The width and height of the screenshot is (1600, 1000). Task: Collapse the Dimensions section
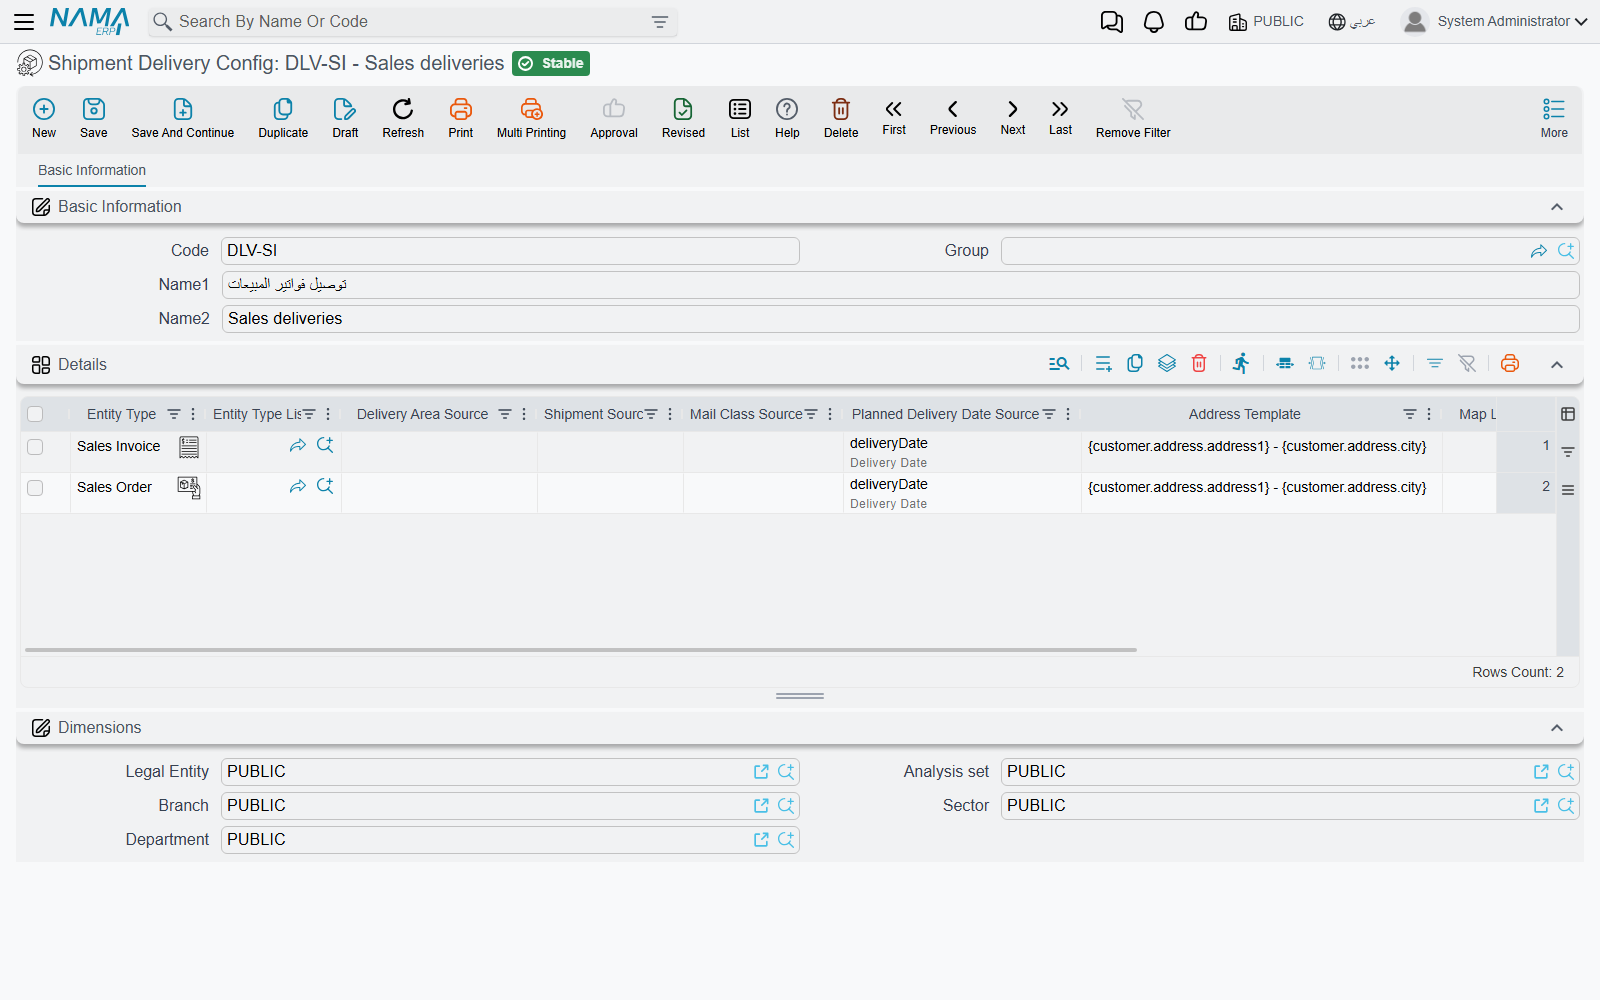(1557, 728)
